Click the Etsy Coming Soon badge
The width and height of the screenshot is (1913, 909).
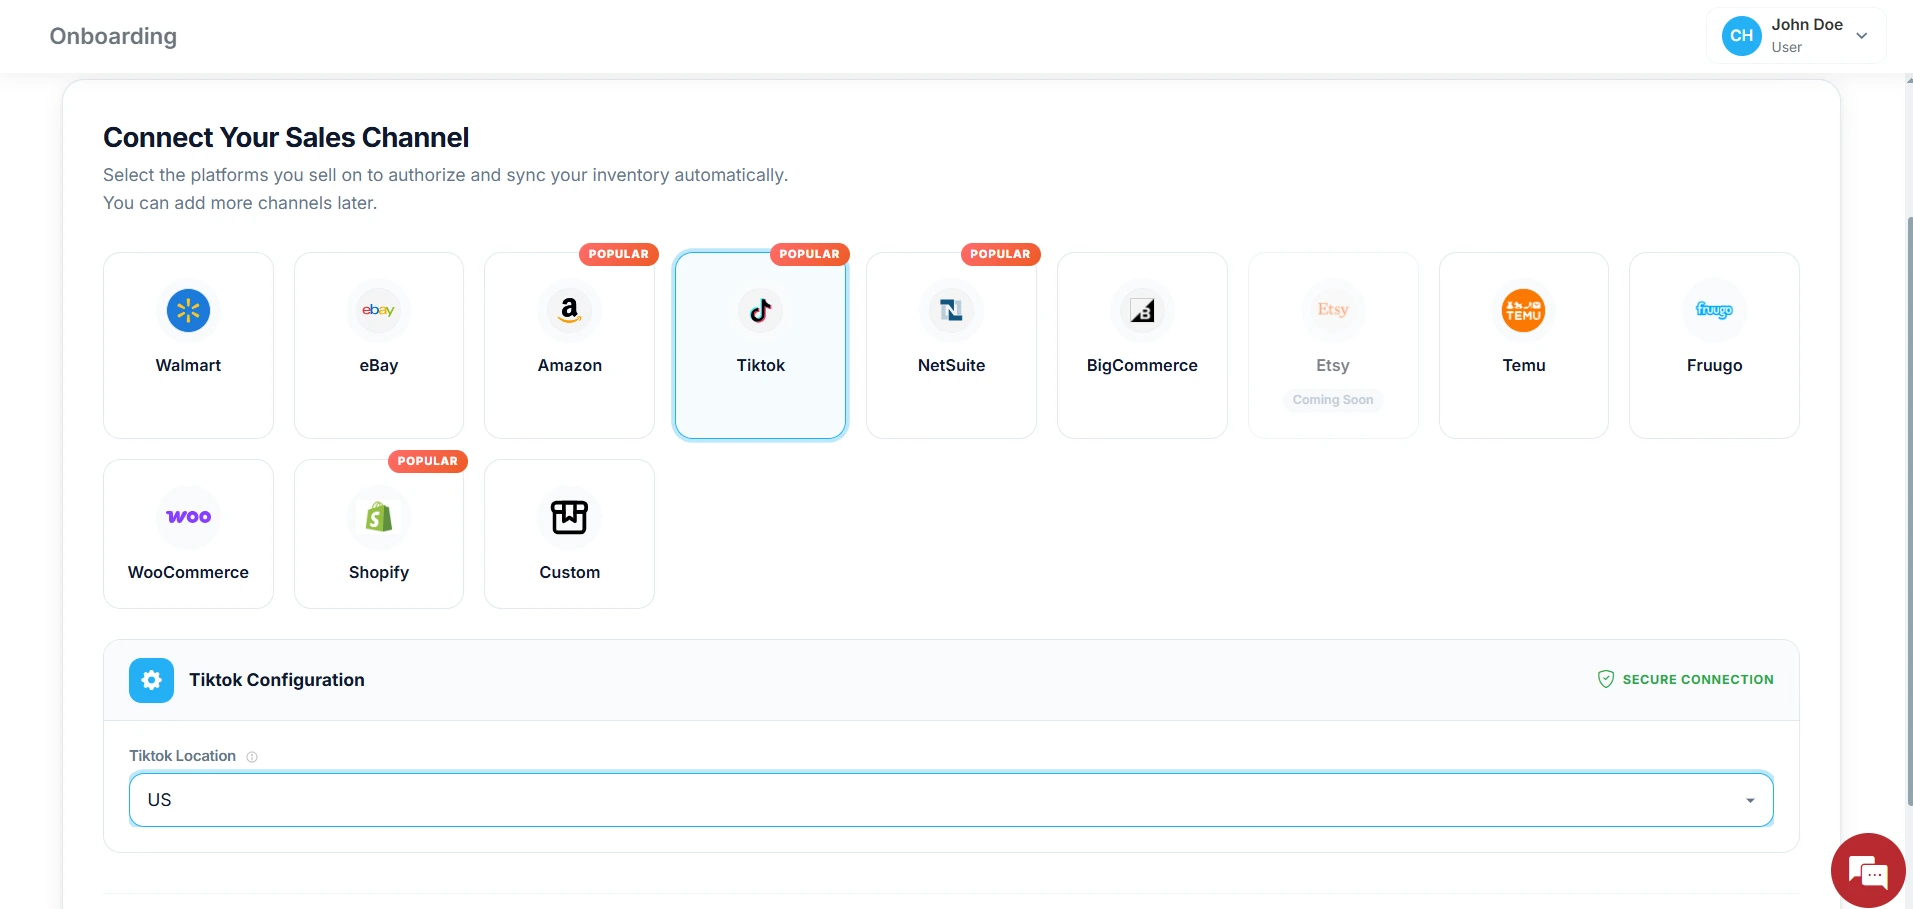pyautogui.click(x=1333, y=399)
